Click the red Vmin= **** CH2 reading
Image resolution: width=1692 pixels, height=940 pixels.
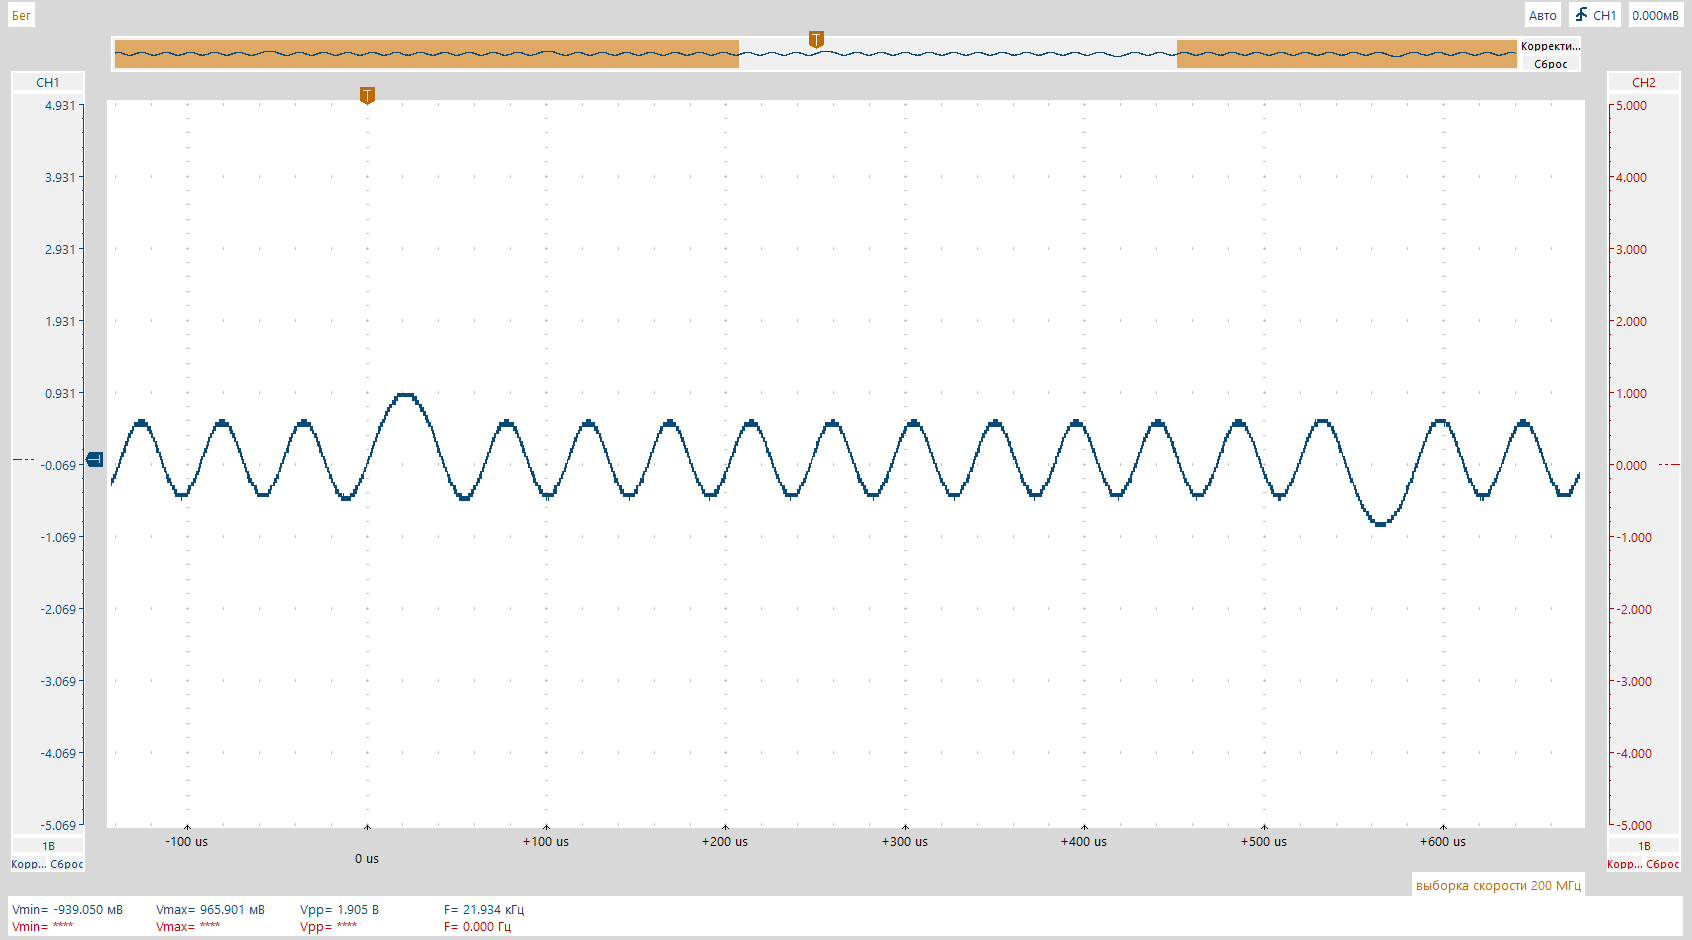click(42, 926)
